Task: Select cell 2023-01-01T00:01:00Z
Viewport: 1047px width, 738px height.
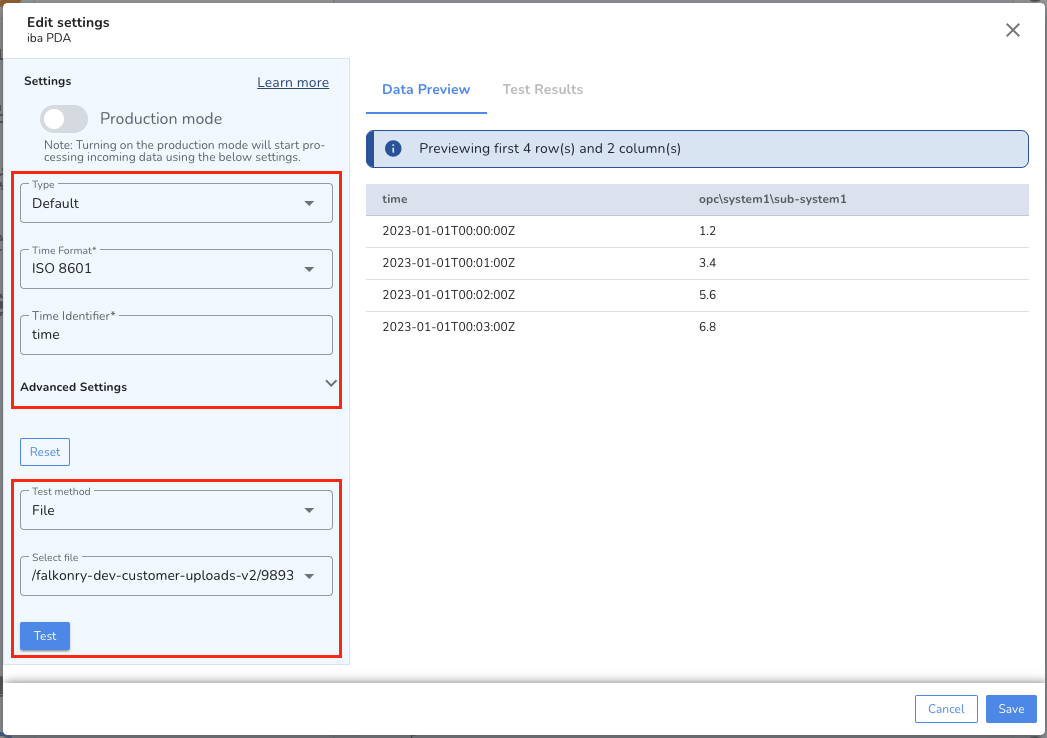Action: tap(449, 263)
